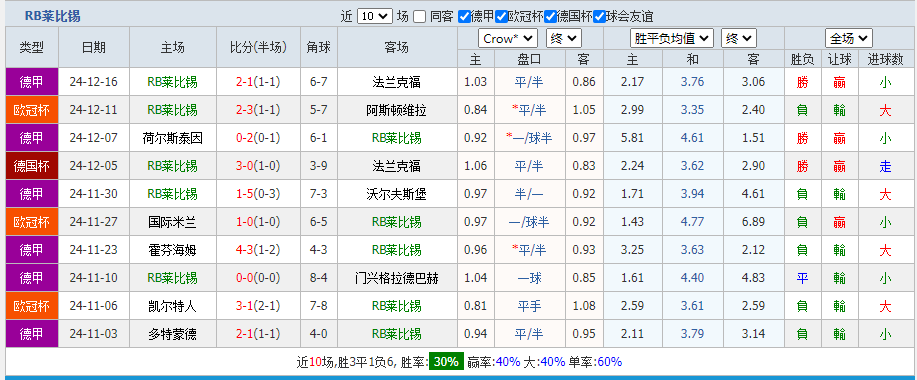This screenshot has height=380, width=917.
Task: Click the 类型 column header
Action: (x=32, y=47)
